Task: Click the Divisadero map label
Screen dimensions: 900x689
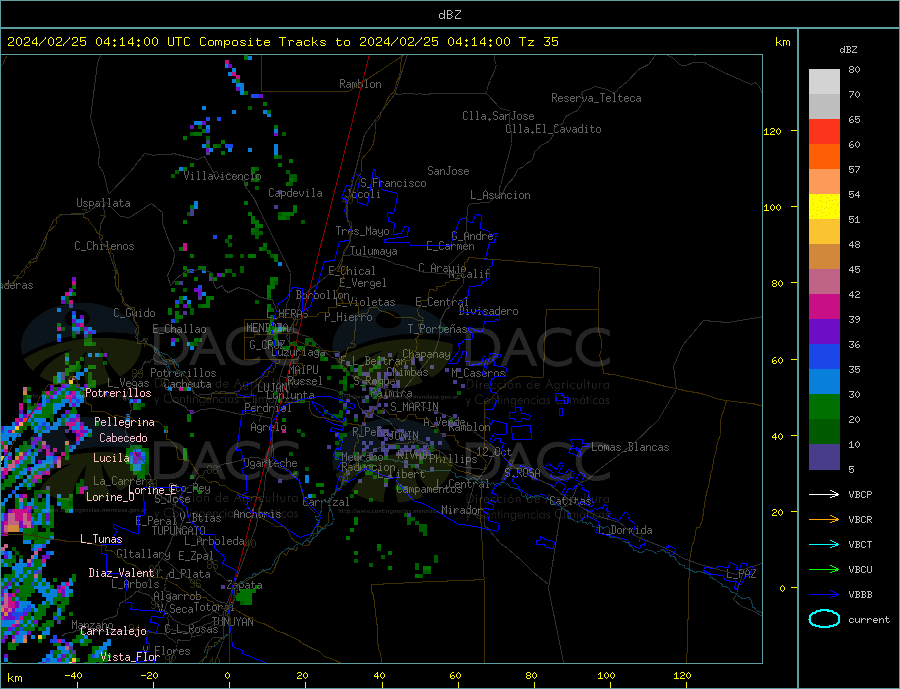Action: (x=488, y=311)
